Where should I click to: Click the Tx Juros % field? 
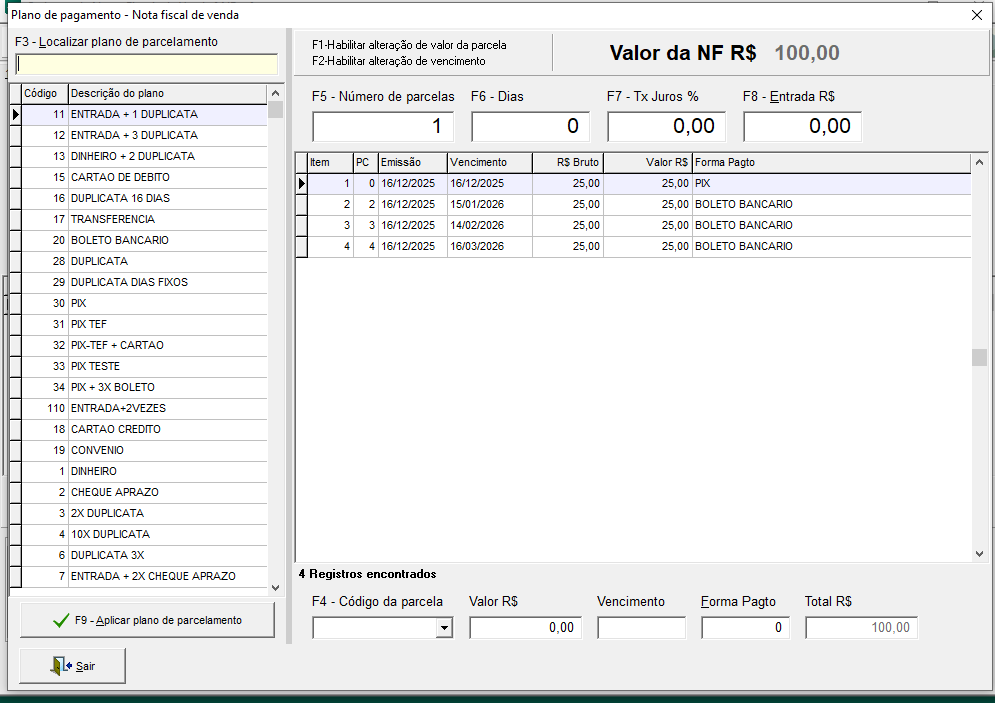coord(667,126)
